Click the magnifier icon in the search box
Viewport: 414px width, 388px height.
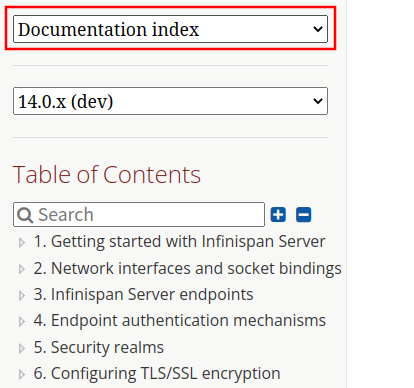(25, 215)
